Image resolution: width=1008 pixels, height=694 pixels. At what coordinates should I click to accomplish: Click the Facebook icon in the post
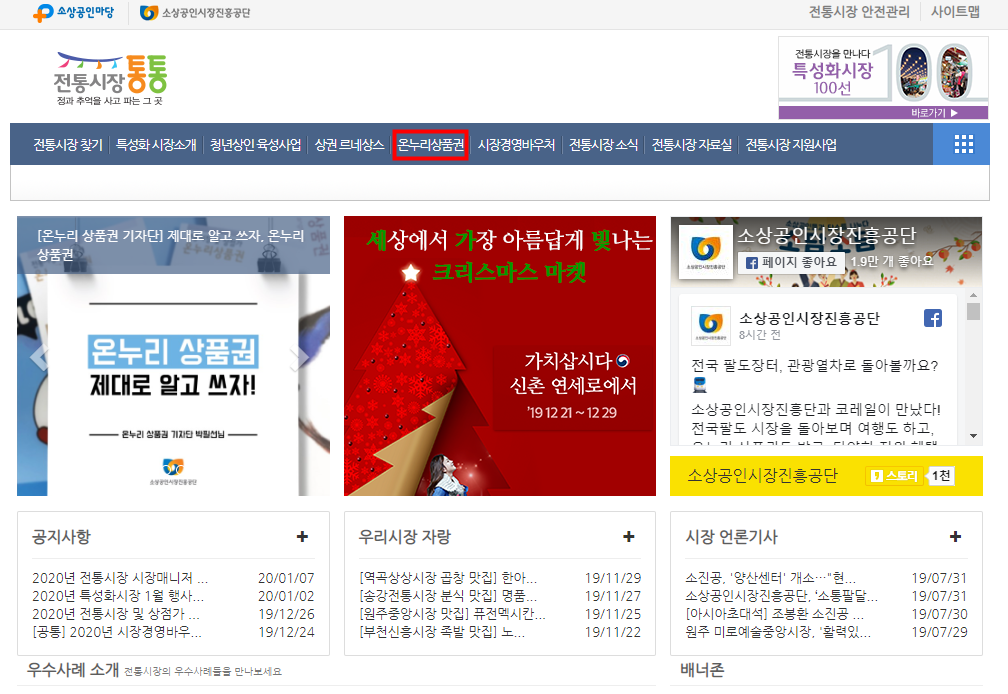933,318
